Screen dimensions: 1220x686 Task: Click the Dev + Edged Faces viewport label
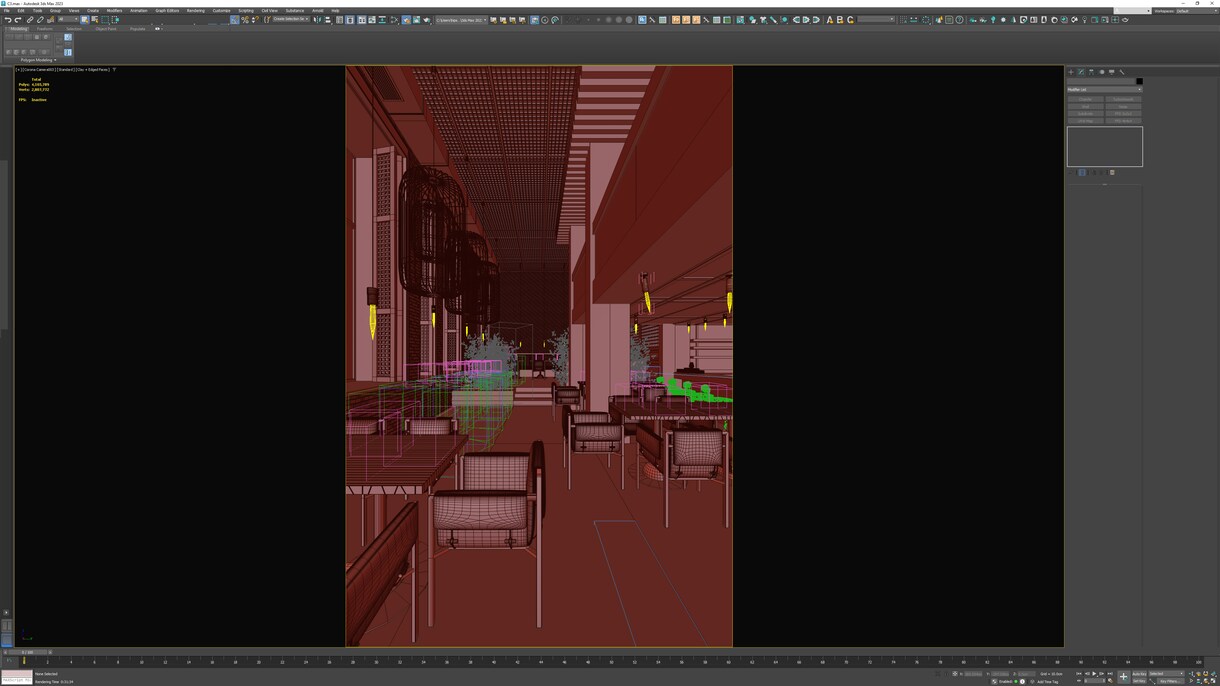(x=95, y=69)
